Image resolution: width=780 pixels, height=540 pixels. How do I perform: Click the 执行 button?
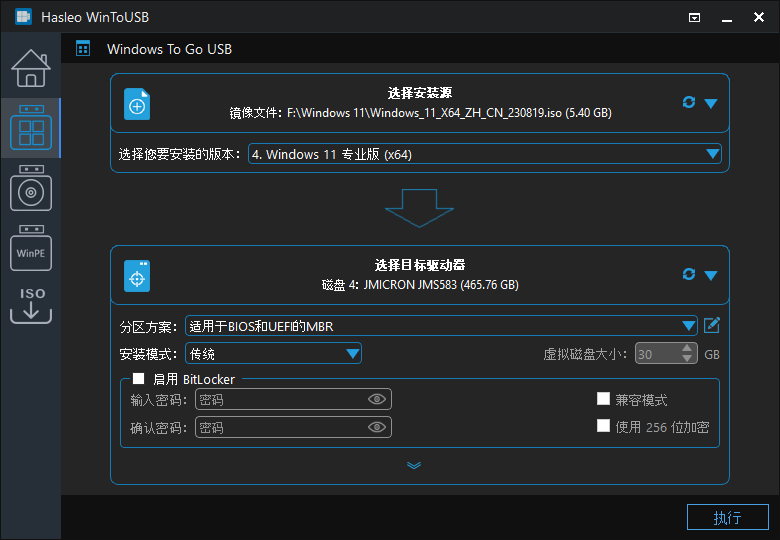click(728, 518)
